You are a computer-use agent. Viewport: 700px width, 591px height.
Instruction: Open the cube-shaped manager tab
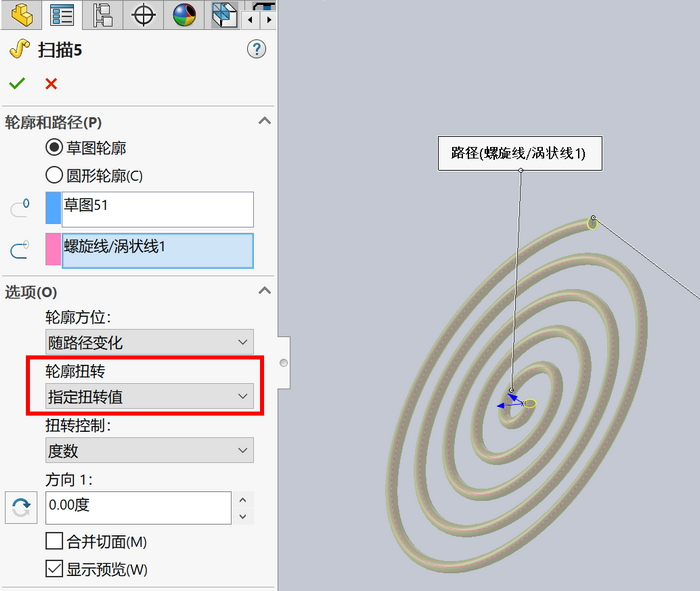point(224,15)
